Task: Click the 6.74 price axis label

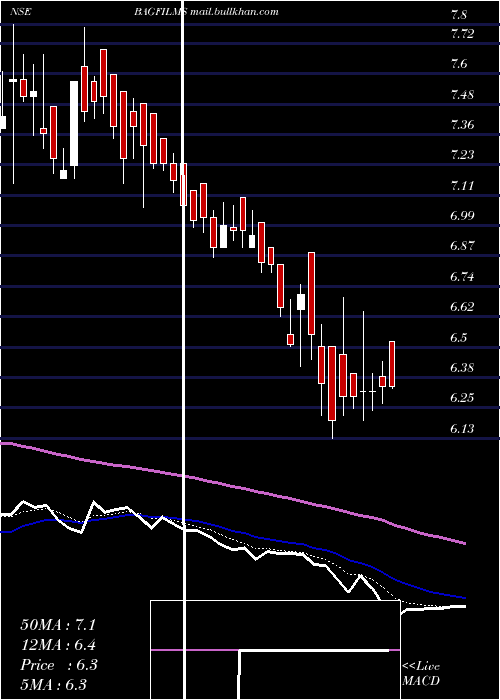Action: 462,276
